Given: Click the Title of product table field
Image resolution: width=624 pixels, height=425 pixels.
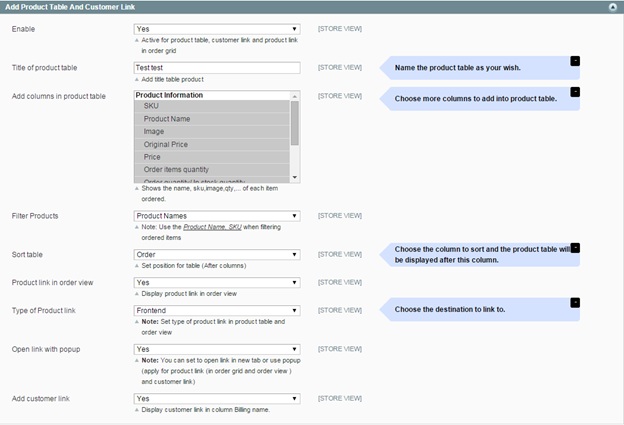Looking at the screenshot, I should tap(217, 68).
